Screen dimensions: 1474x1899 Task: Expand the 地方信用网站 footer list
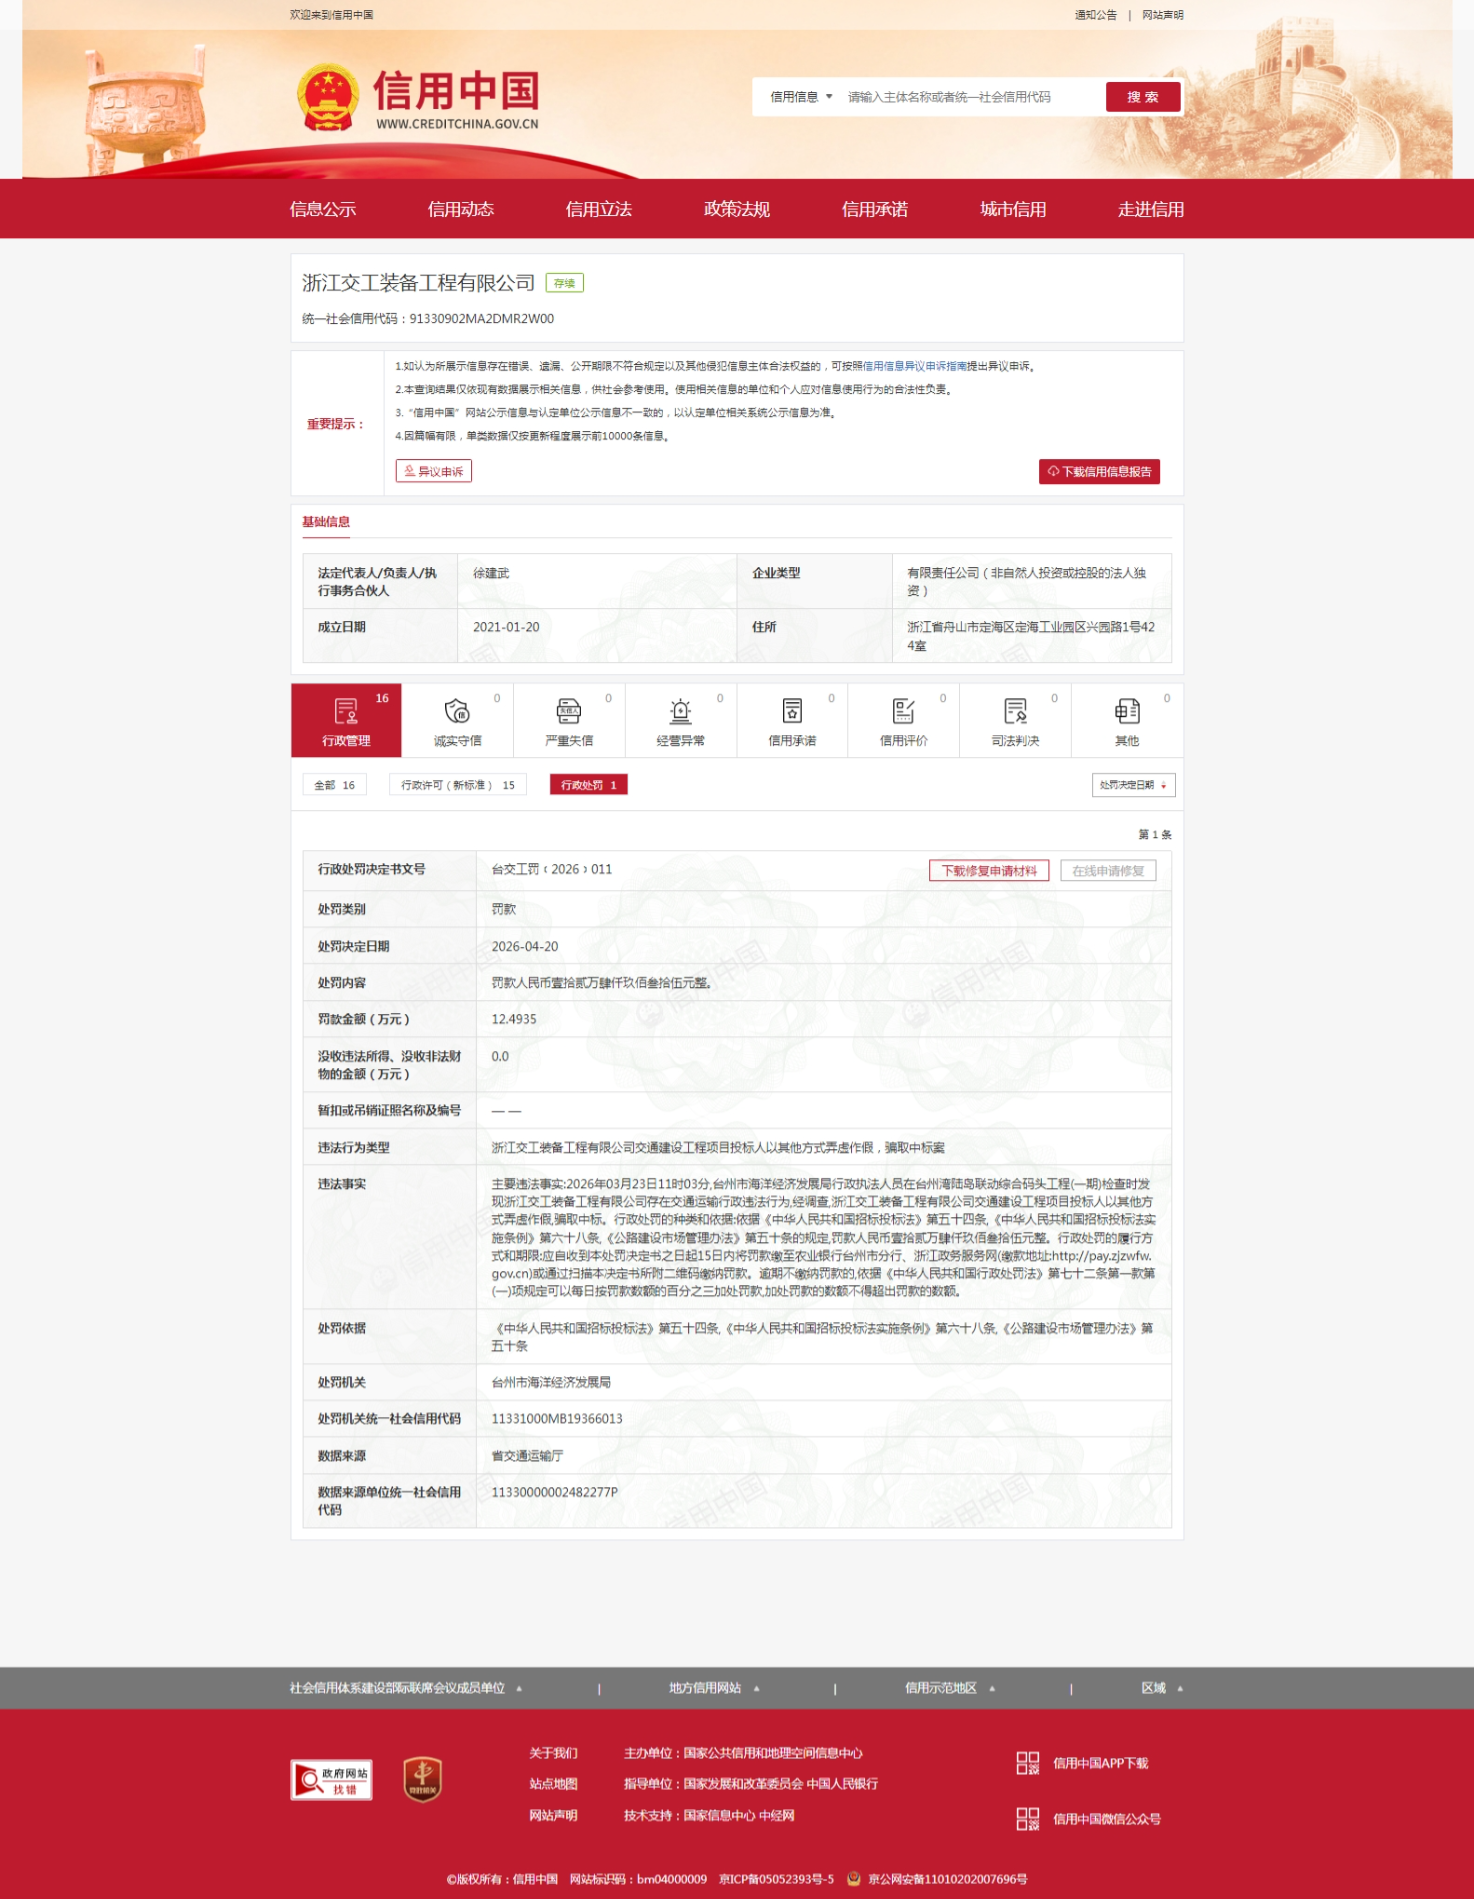[x=714, y=1688]
